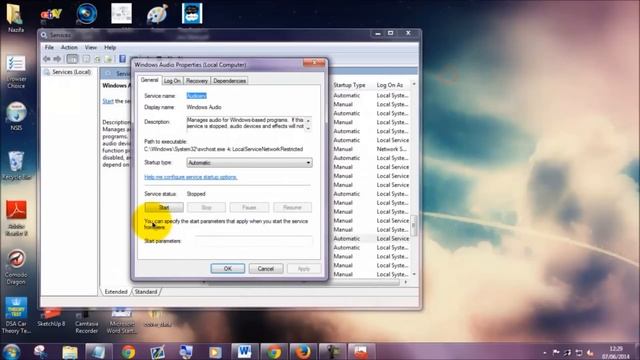Open Adobe Reader 9 desktop shortcut
The image size is (640, 360).
(x=16, y=218)
